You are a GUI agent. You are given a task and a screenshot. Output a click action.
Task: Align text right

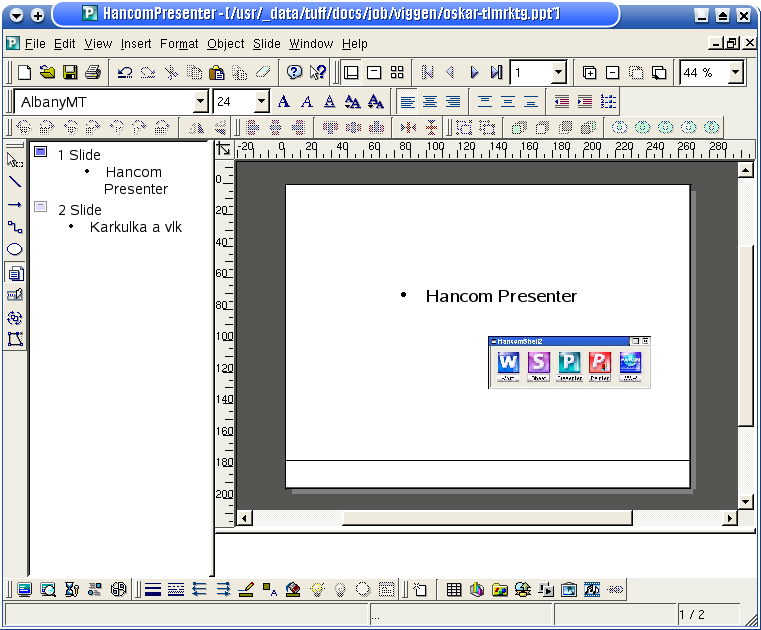point(453,102)
